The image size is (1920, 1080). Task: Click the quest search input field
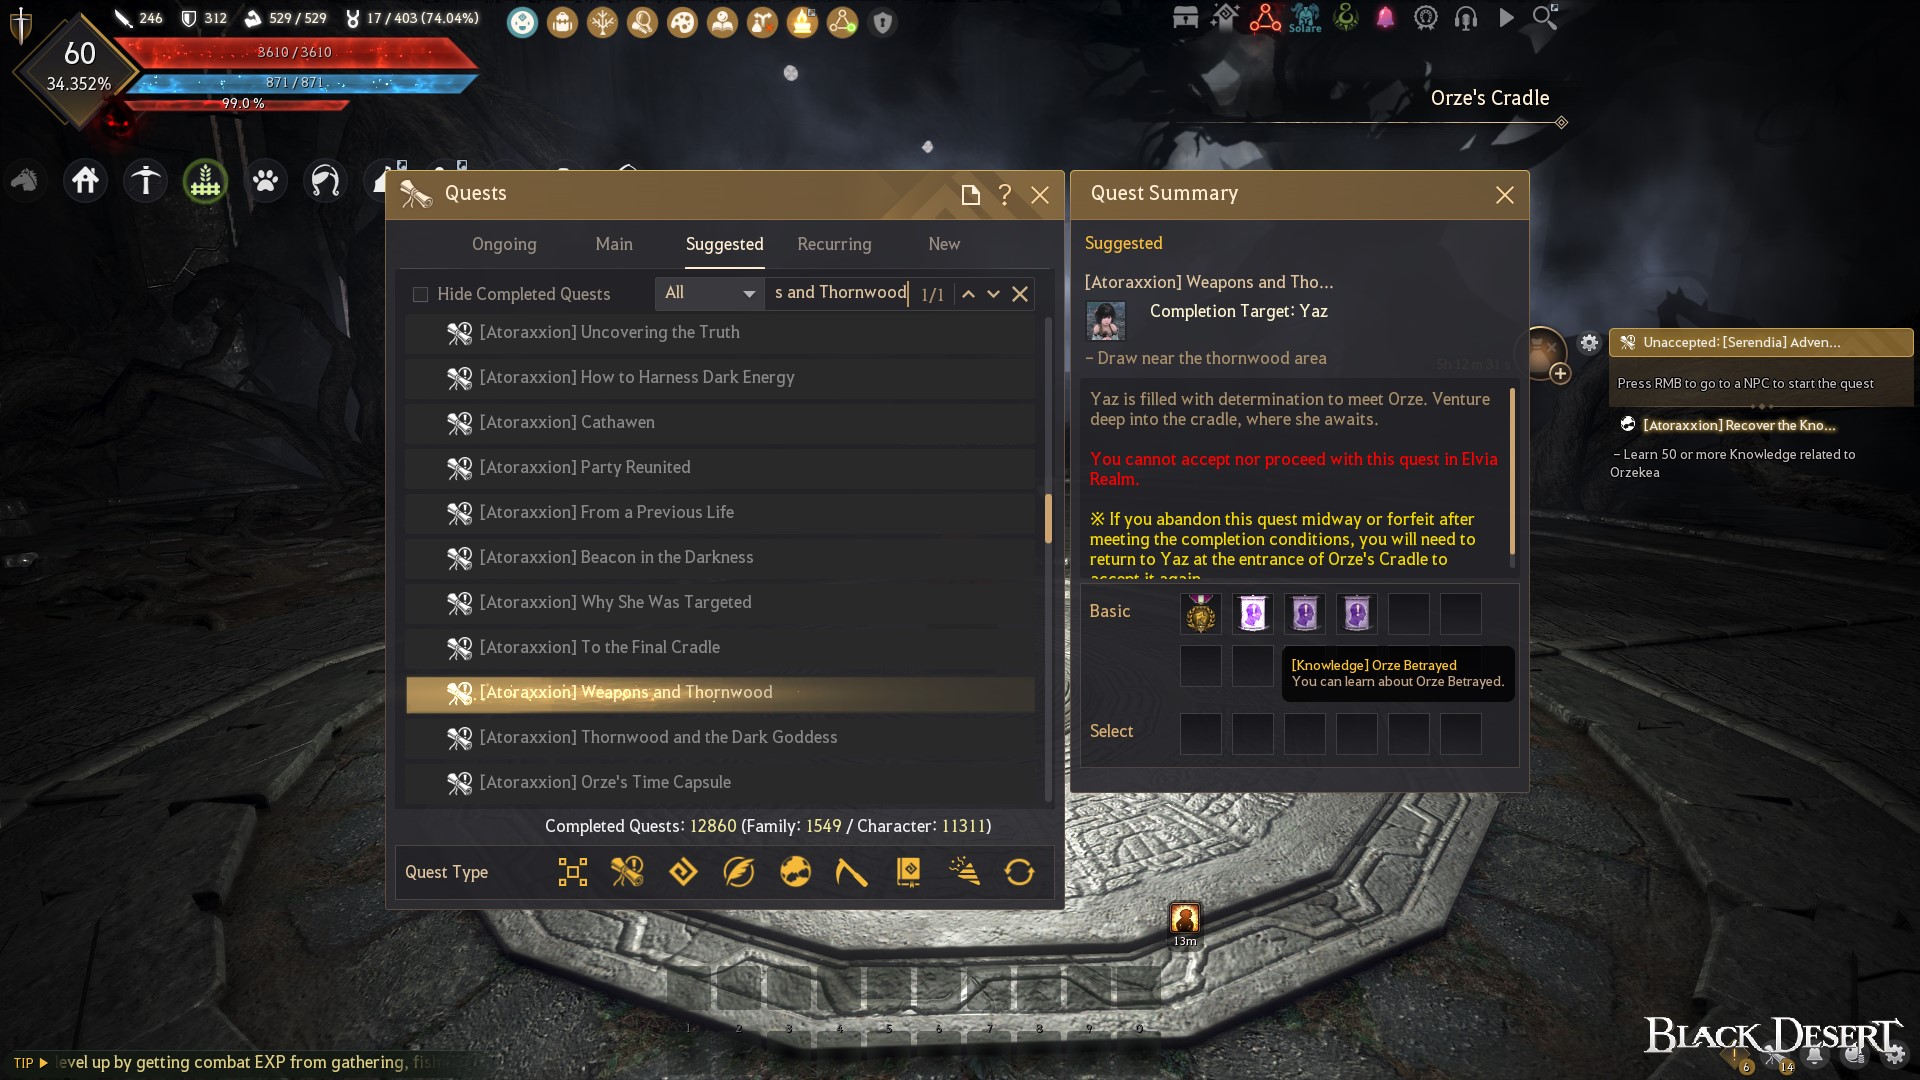coord(840,293)
